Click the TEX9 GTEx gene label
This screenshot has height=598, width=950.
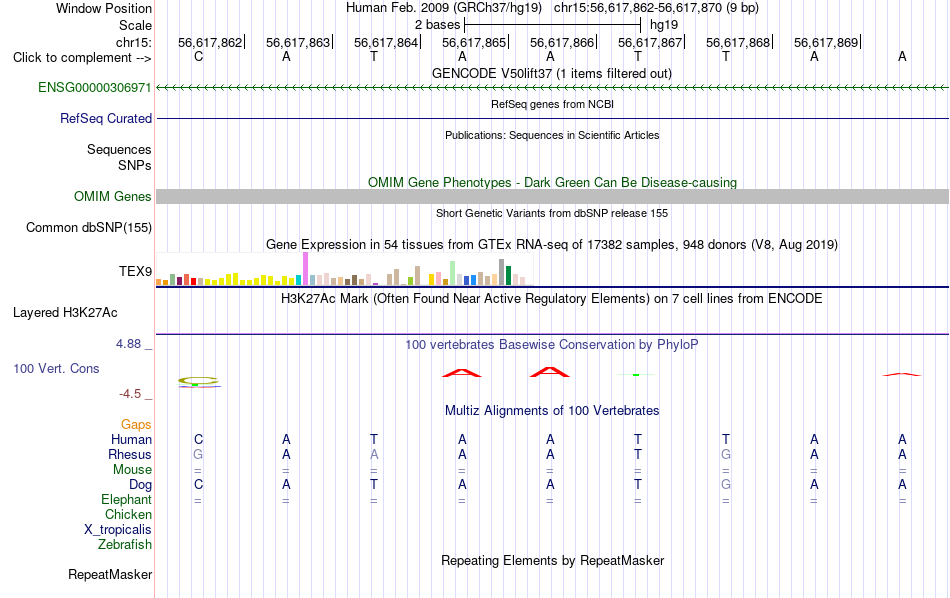(x=135, y=271)
